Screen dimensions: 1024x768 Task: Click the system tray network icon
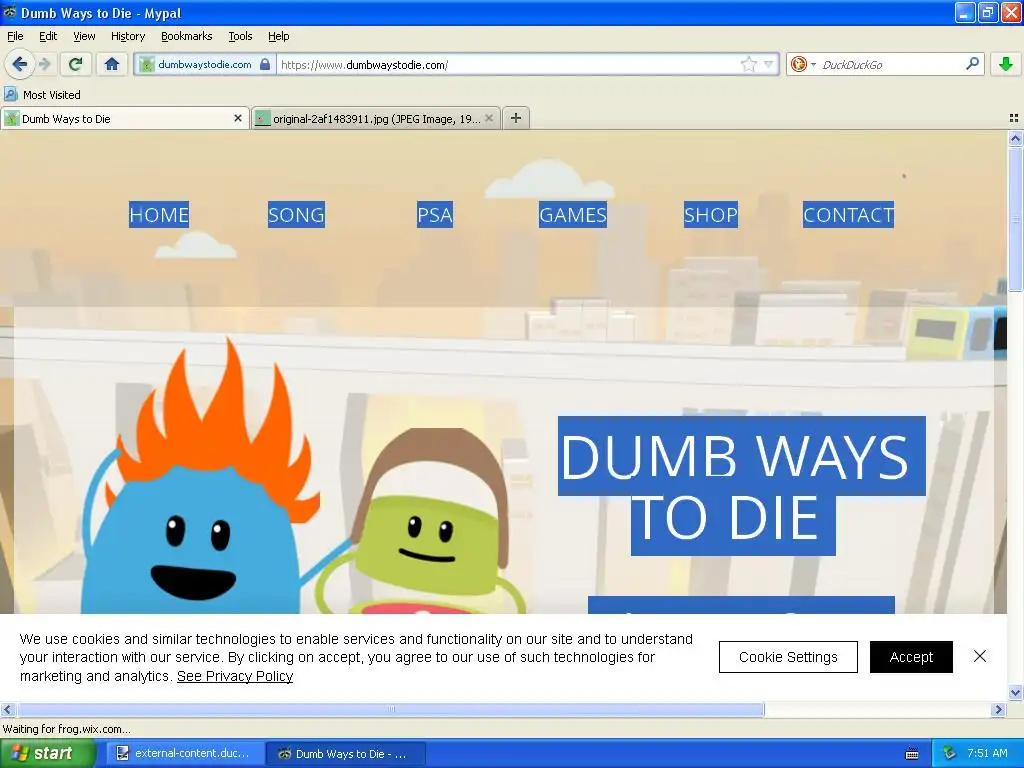(x=950, y=754)
